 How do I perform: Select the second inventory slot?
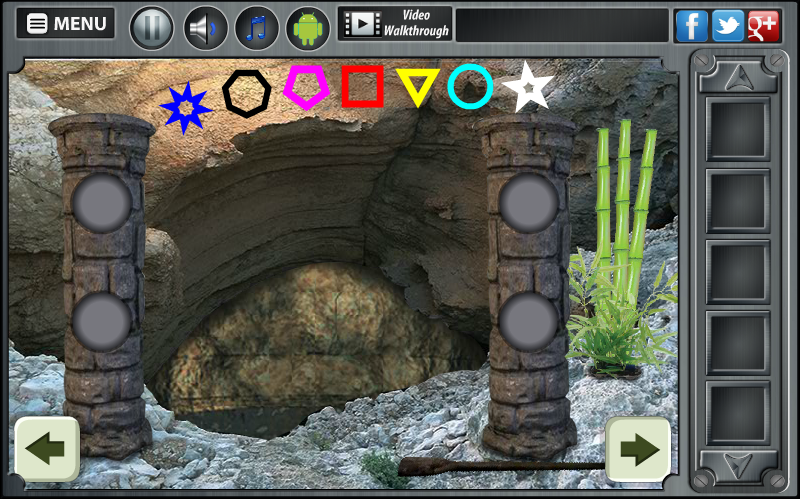pos(738,201)
